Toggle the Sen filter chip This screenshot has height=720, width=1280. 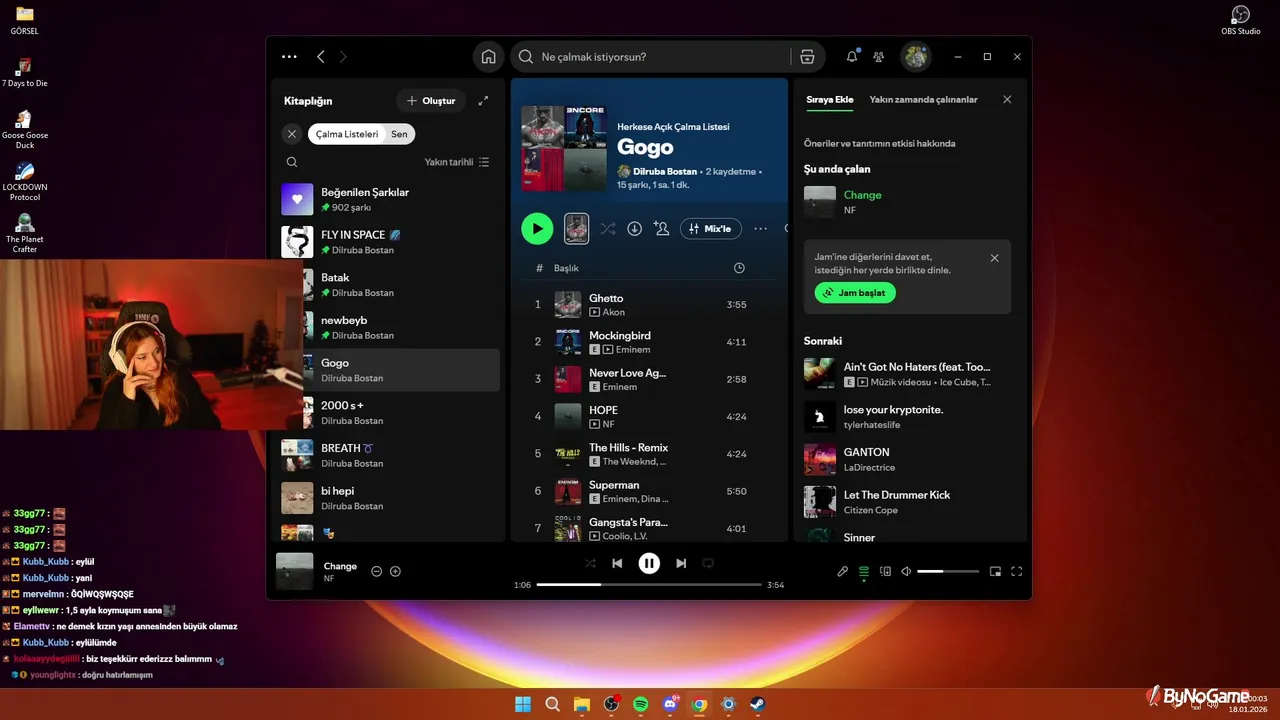(400, 134)
